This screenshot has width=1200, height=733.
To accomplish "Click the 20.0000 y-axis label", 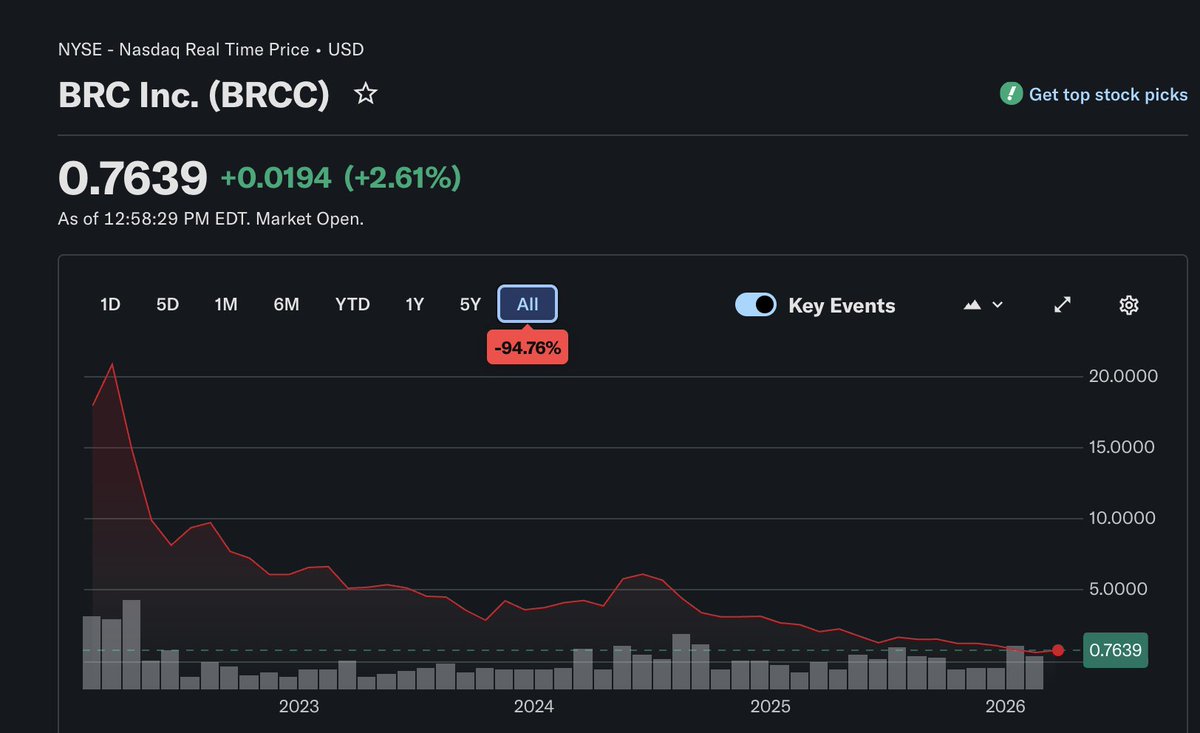I will pyautogui.click(x=1122, y=376).
